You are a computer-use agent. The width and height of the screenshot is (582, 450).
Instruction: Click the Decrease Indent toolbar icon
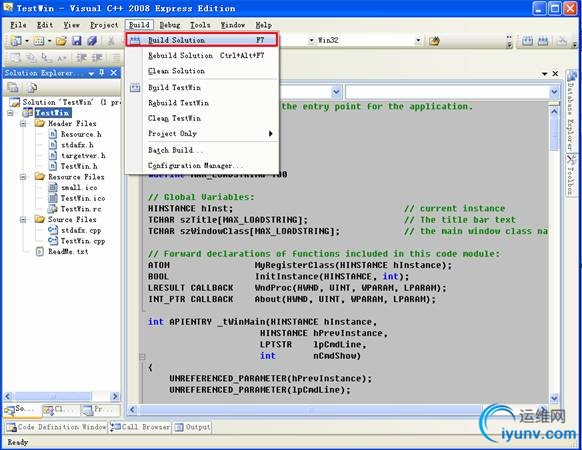(x=82, y=58)
